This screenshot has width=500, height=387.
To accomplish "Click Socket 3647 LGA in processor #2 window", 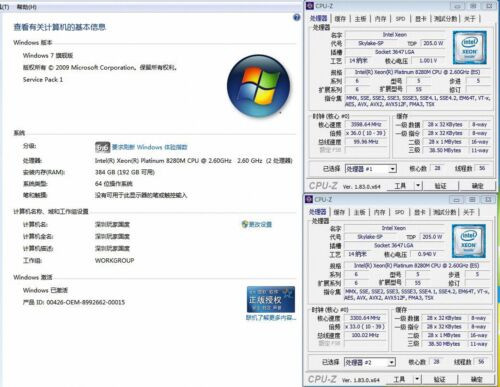I will [x=394, y=245].
